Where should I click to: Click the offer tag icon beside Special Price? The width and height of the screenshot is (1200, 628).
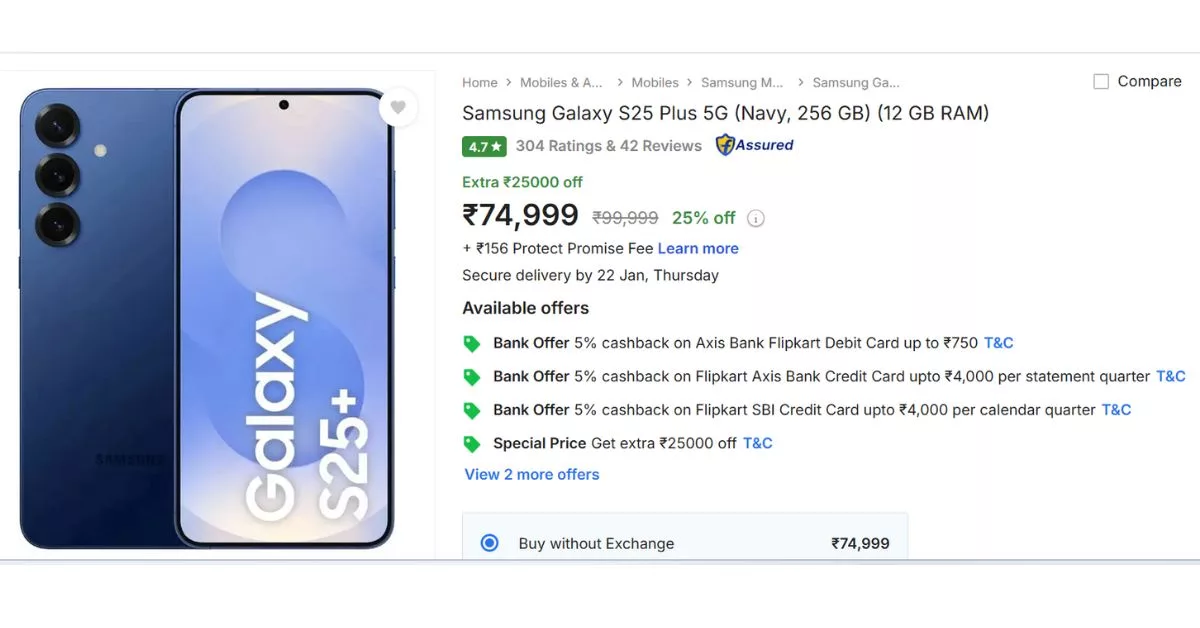point(471,443)
